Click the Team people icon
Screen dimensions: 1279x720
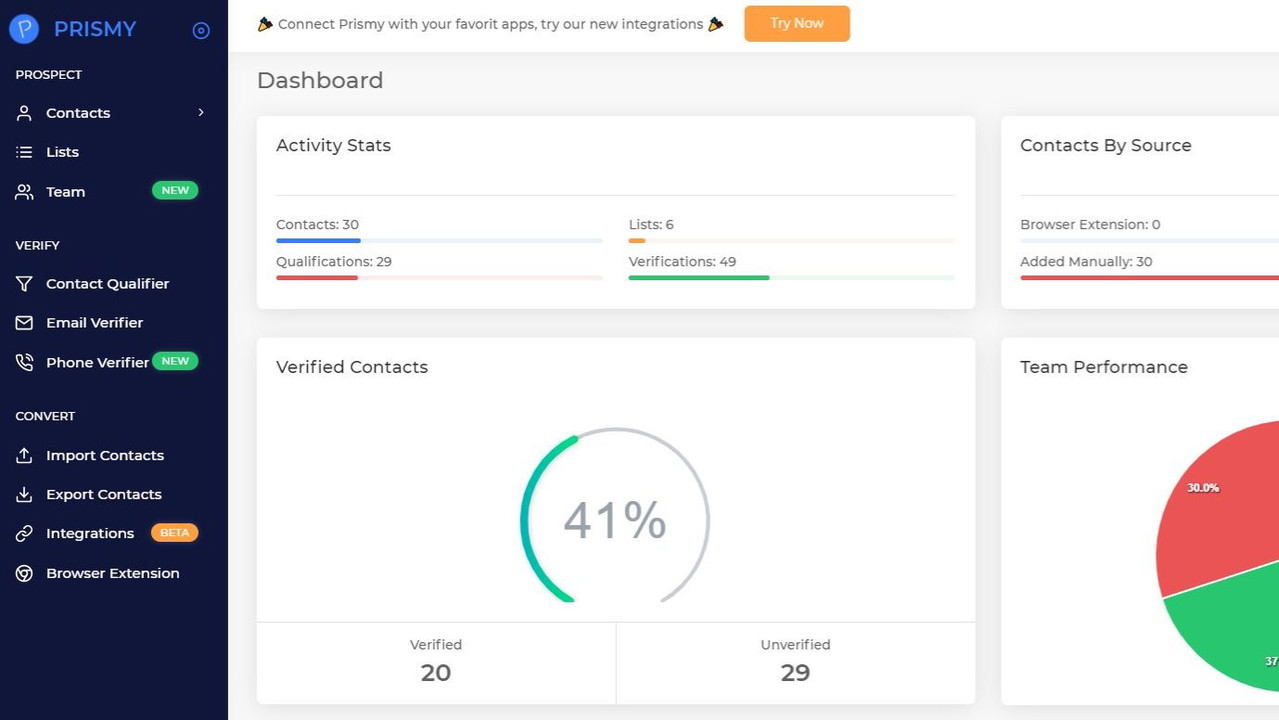[x=24, y=192]
